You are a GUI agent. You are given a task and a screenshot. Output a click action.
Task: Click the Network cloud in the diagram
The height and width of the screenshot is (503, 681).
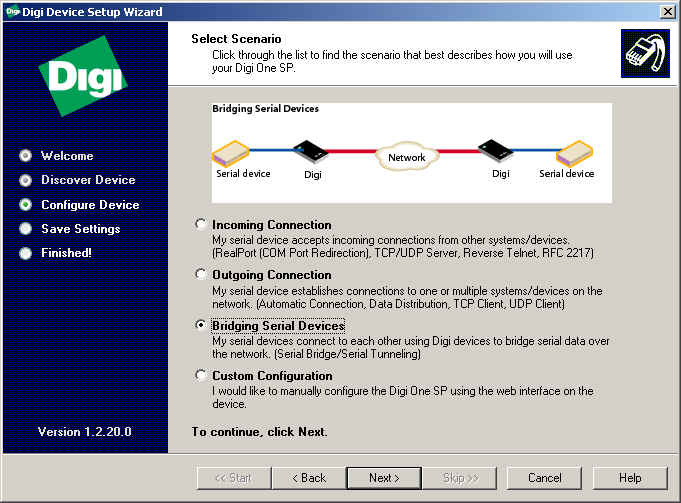tap(406, 157)
